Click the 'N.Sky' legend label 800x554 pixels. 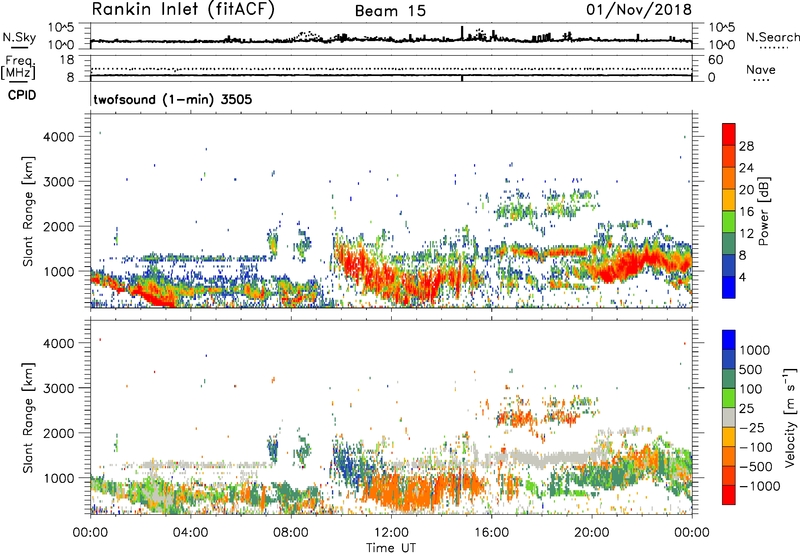19,38
